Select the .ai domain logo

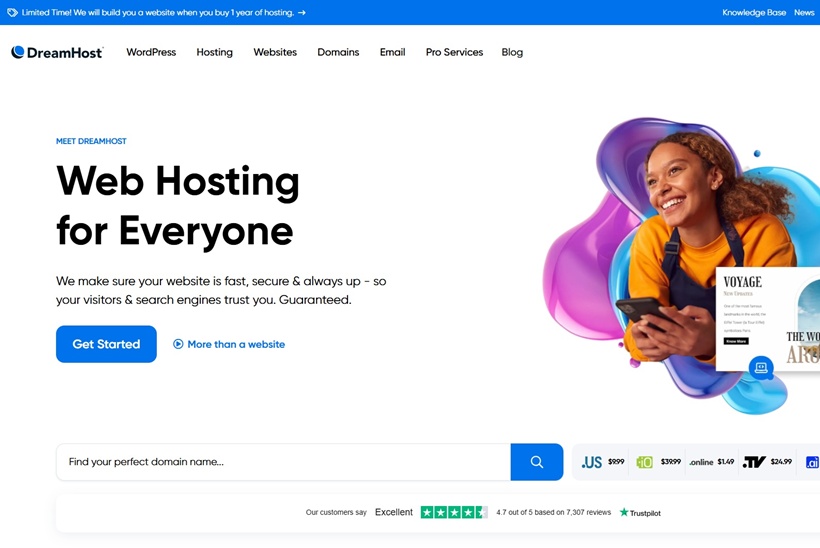pyautogui.click(x=813, y=462)
